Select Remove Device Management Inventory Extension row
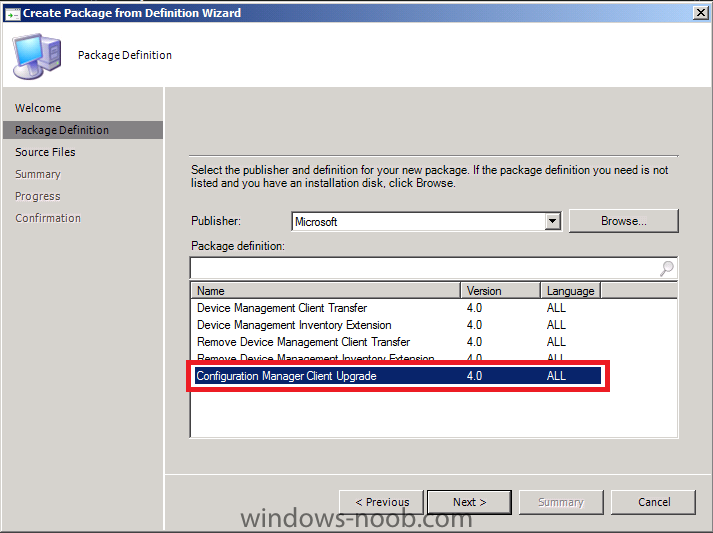This screenshot has height=533, width=713. coord(398,357)
